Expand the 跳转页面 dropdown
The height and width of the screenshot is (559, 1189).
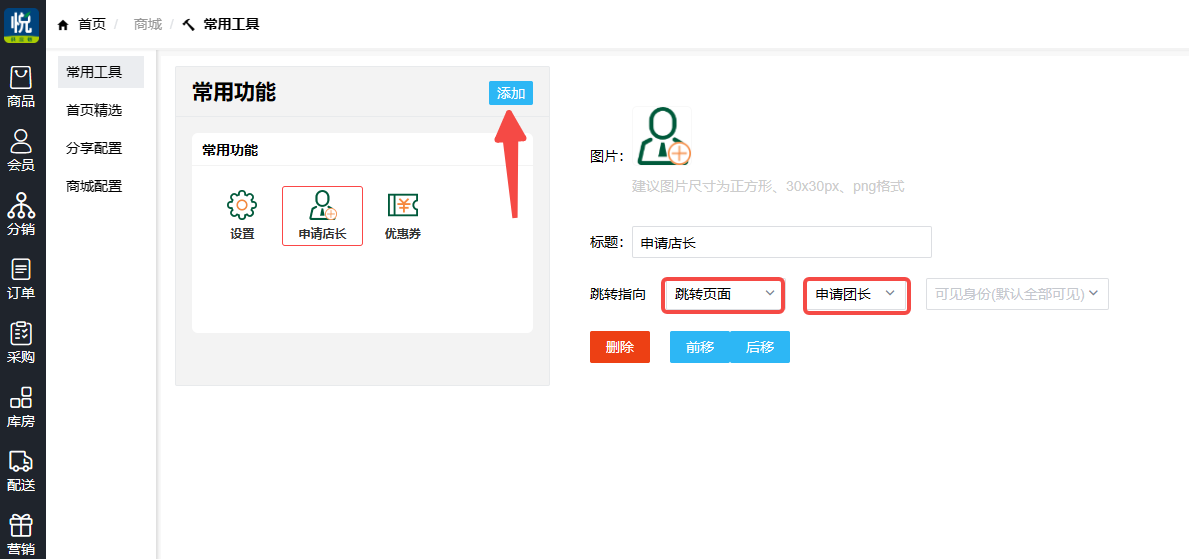723,294
